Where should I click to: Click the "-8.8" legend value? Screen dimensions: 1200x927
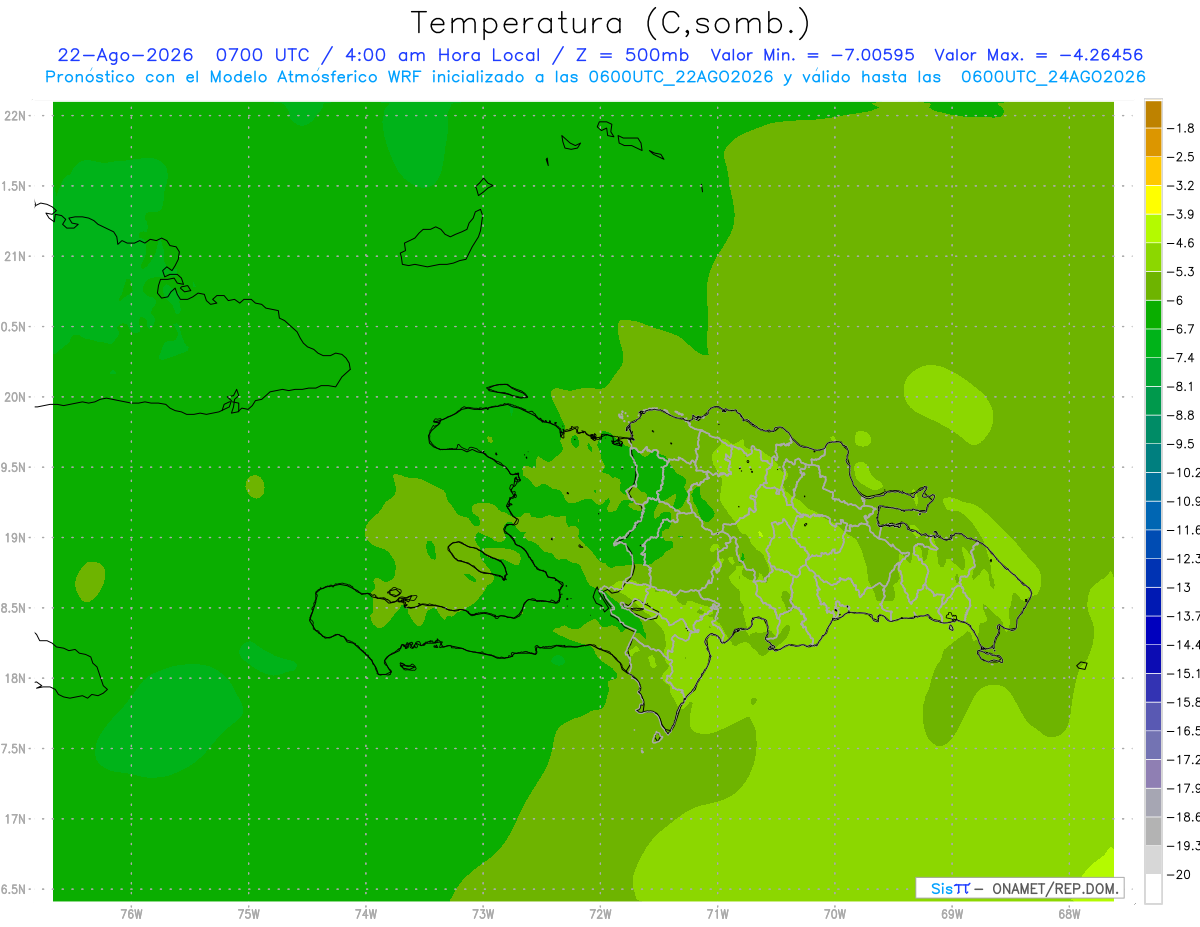[1183, 415]
